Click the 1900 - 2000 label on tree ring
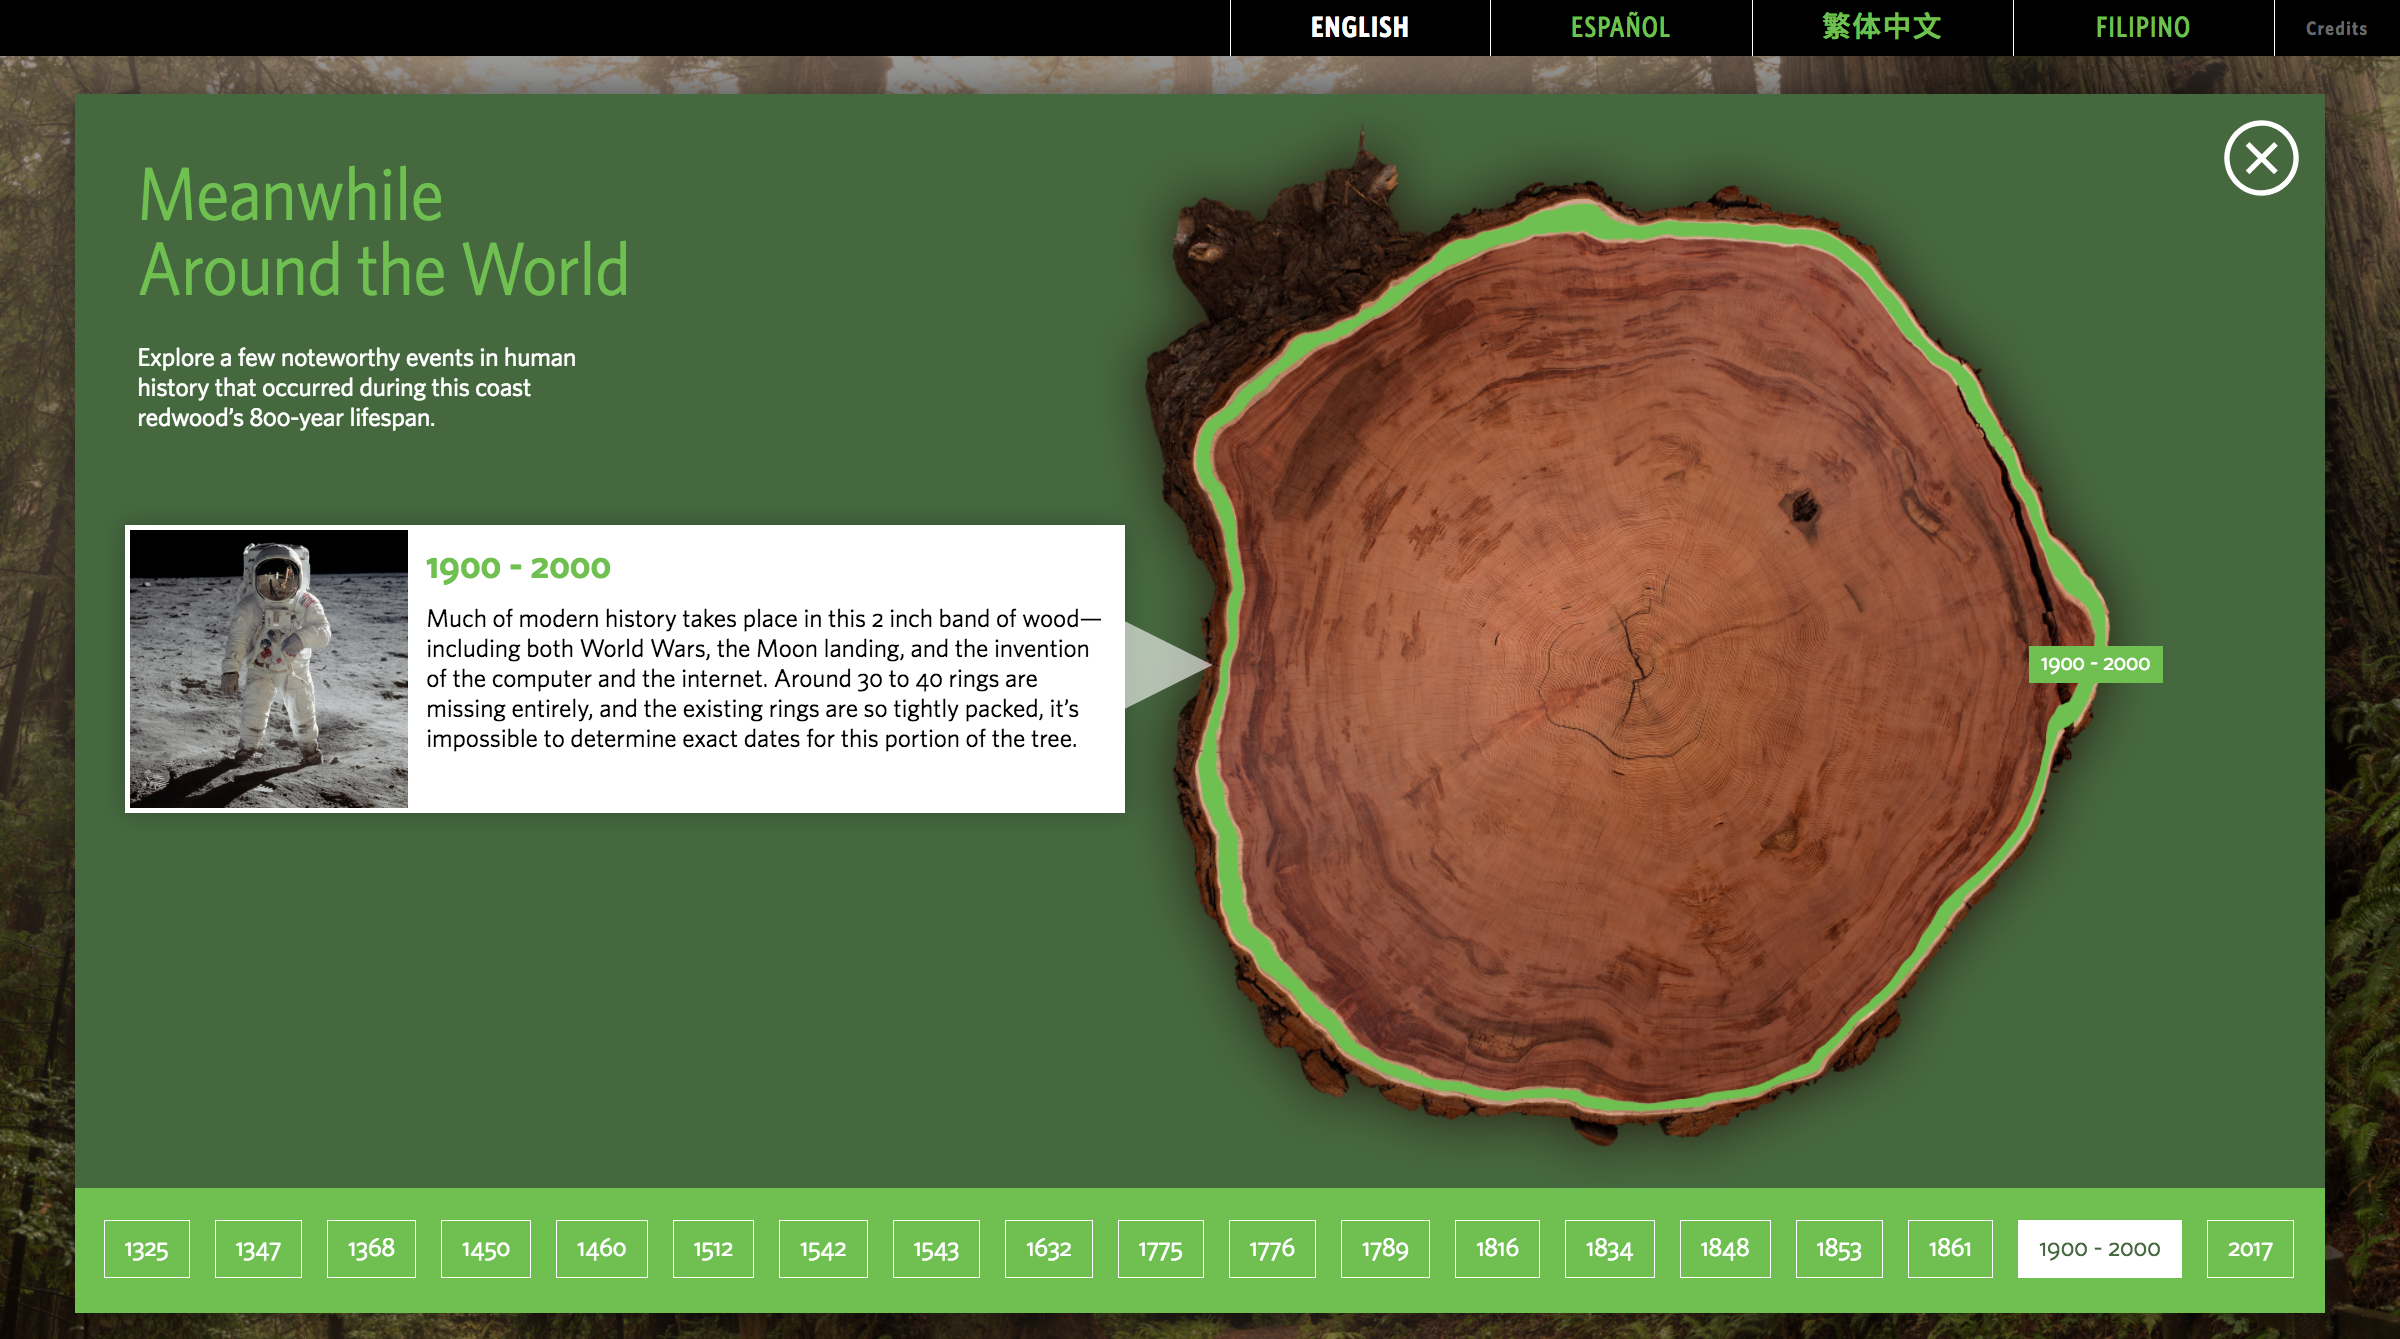The height and width of the screenshot is (1339, 2400). coord(2095,664)
